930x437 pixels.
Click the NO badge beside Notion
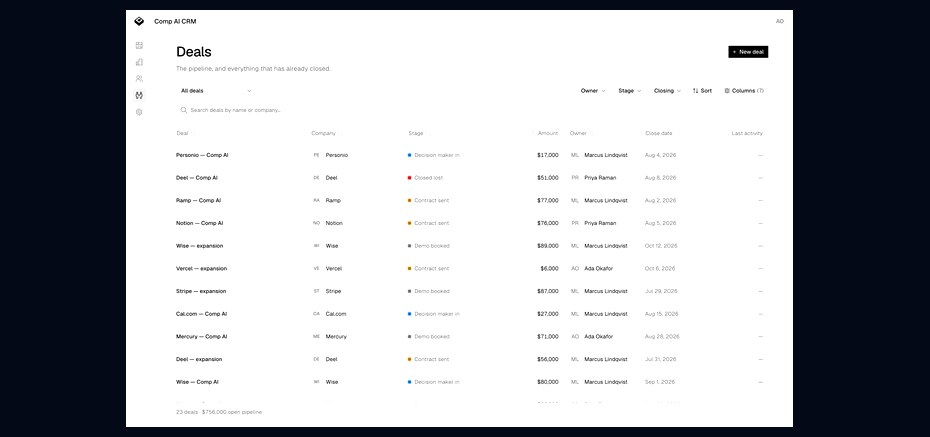point(316,223)
